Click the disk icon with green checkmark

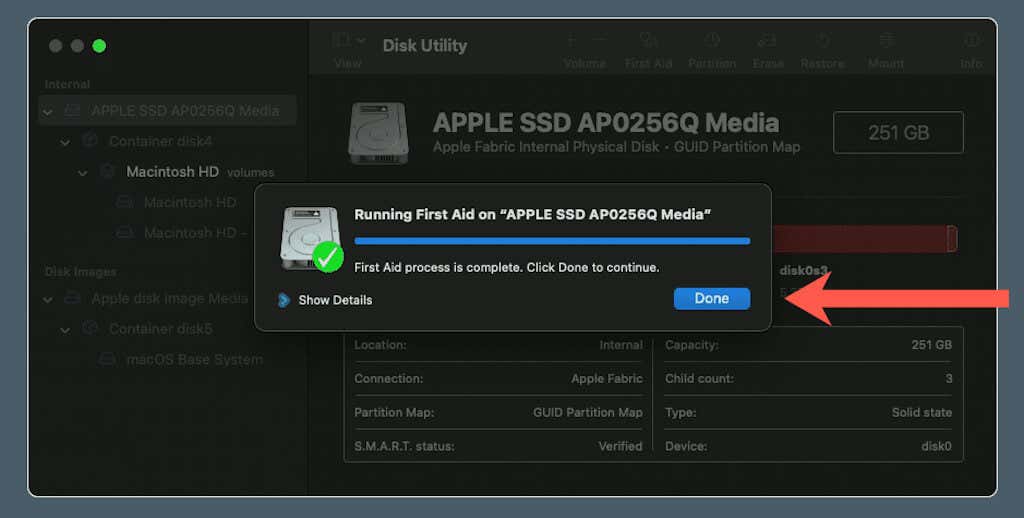[312, 239]
